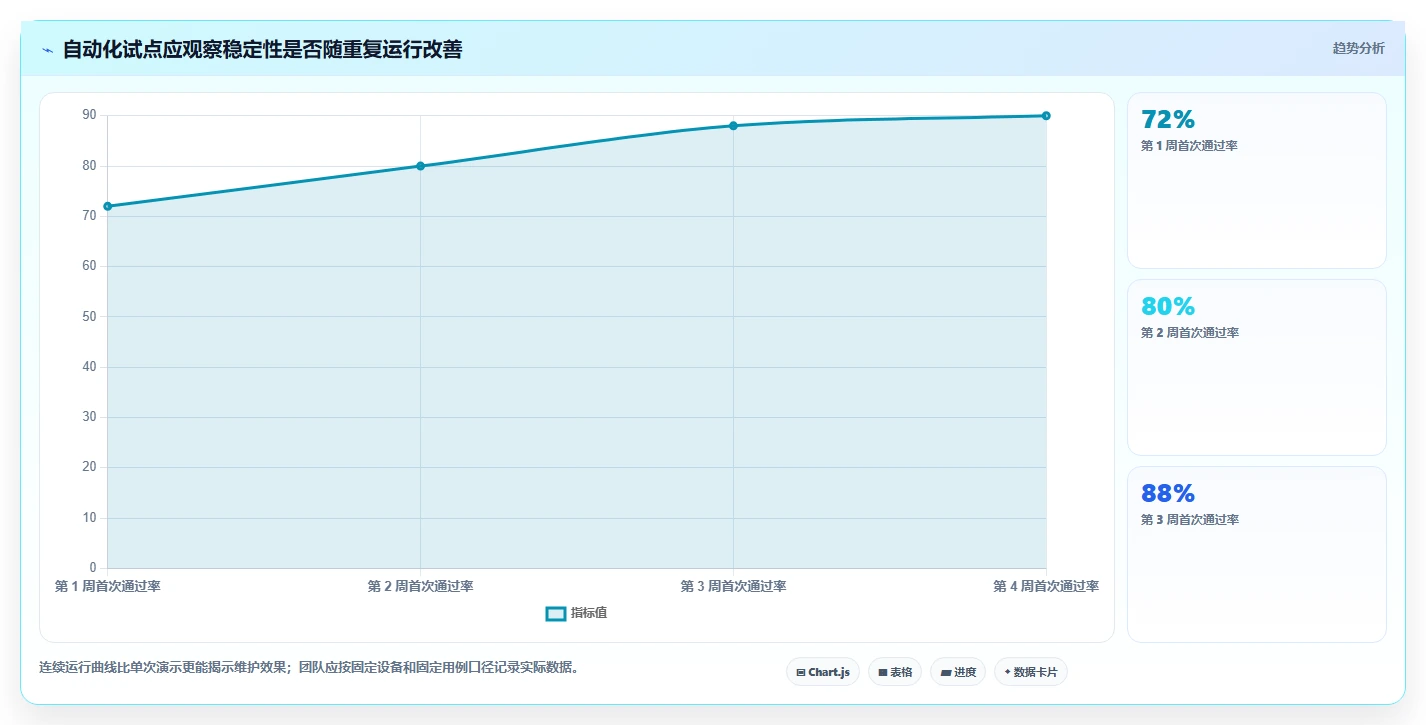Select the Chart.js tag

tap(823, 672)
